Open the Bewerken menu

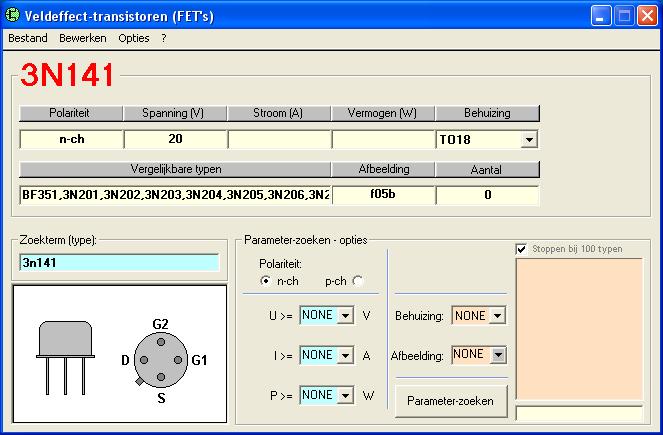[83, 38]
